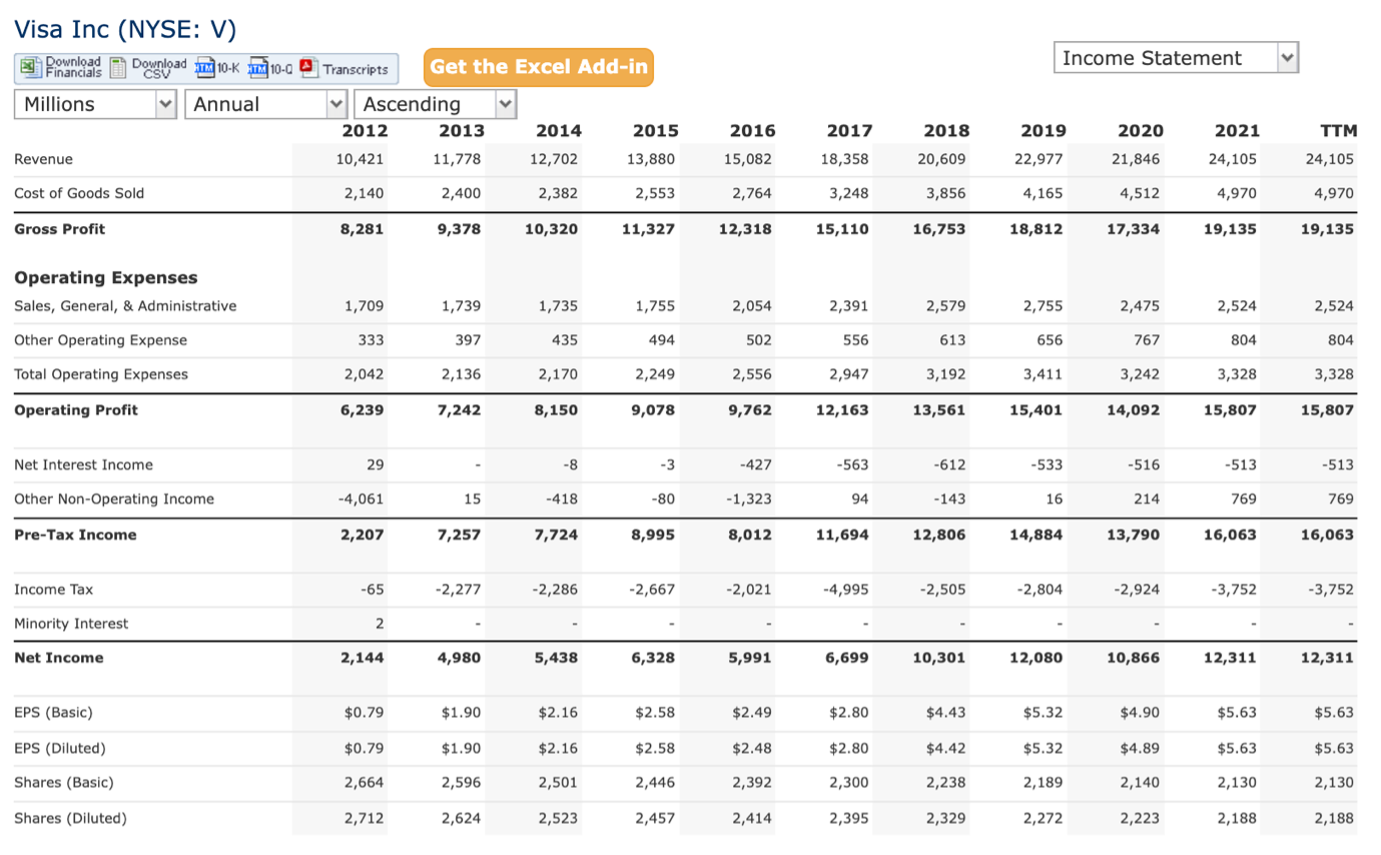Click the Shares (Diluted) row label
Image resolution: width=1381 pixels, height=855 pixels.
point(70,818)
